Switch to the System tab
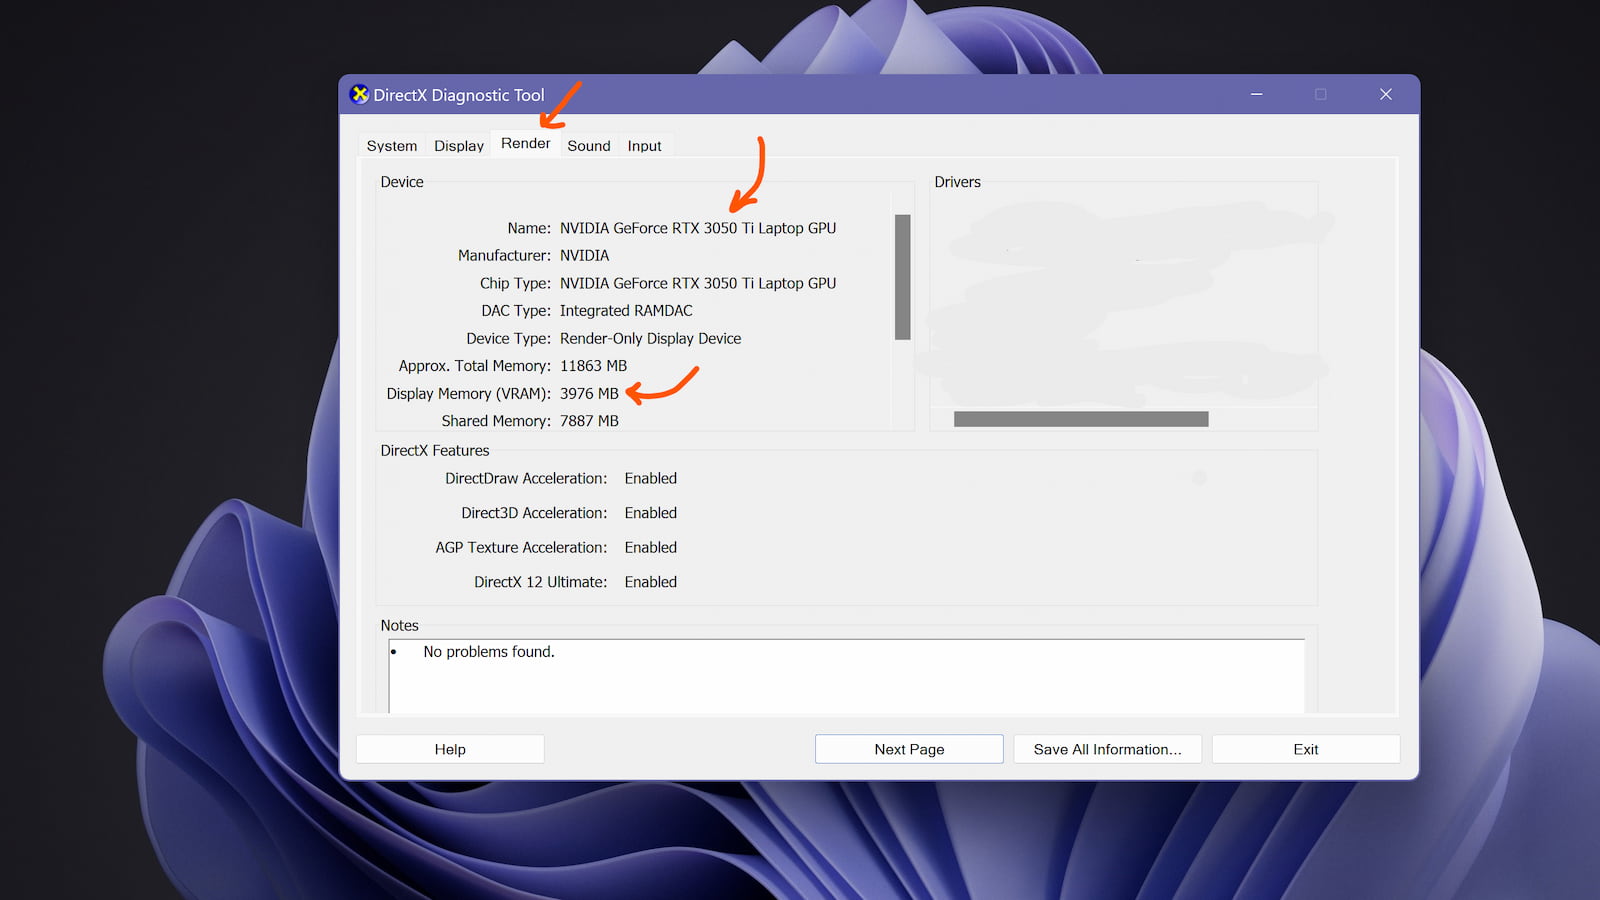Screen dimensions: 1600x900 [x=391, y=146]
